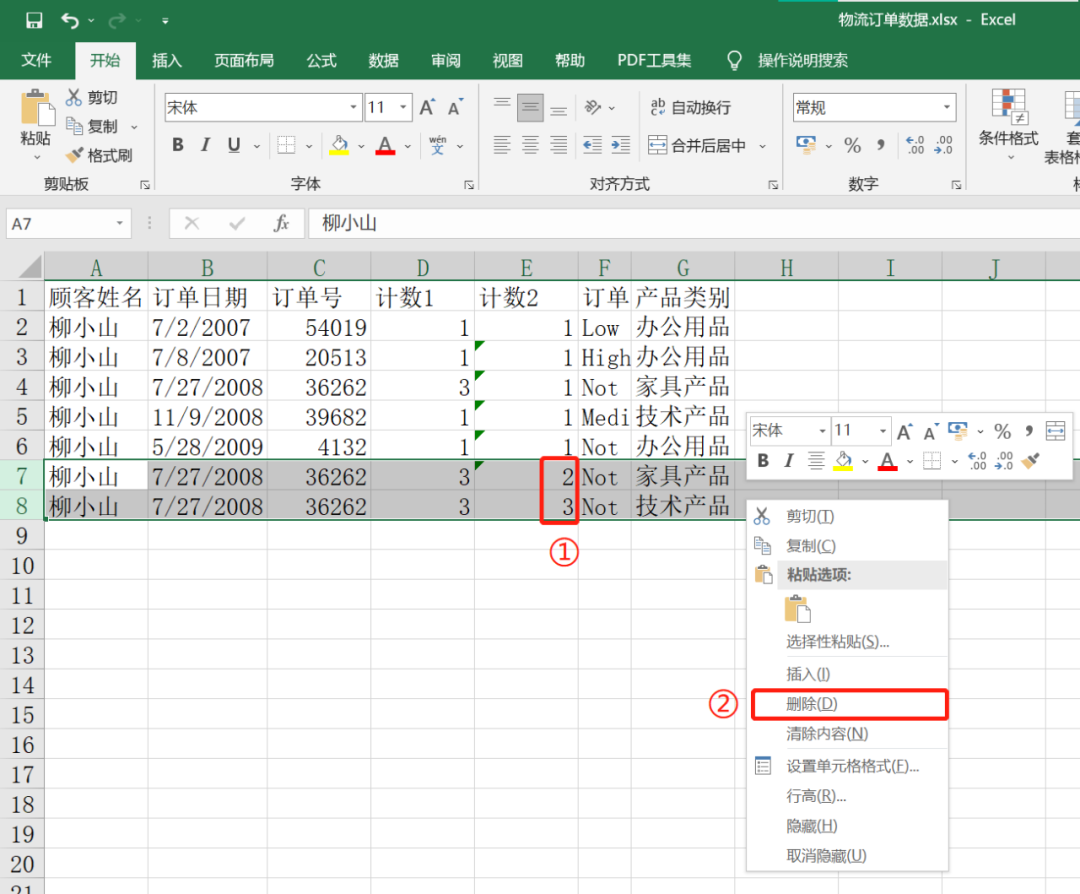Click ribbon Percent Style button
Image resolution: width=1080 pixels, height=894 pixels.
(853, 145)
